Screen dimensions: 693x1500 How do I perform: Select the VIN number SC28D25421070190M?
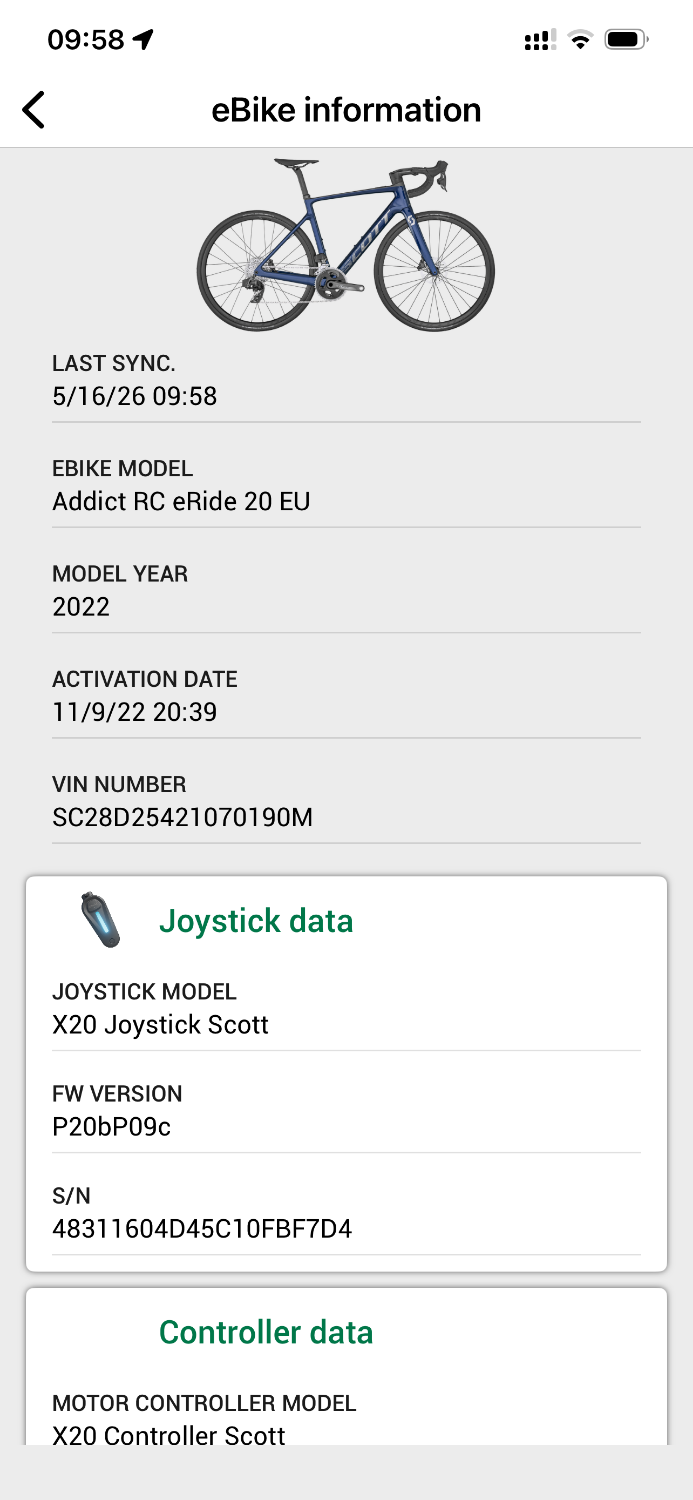click(182, 818)
